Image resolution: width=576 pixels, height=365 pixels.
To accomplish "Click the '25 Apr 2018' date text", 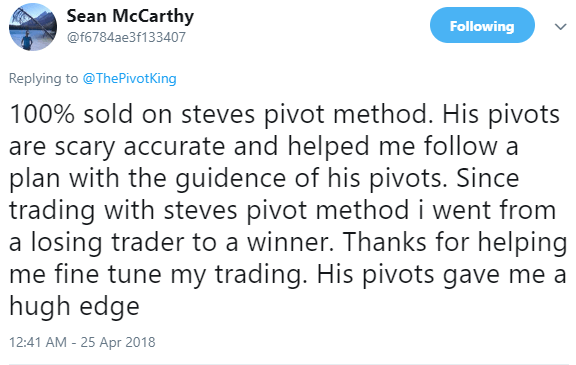I will coord(118,342).
